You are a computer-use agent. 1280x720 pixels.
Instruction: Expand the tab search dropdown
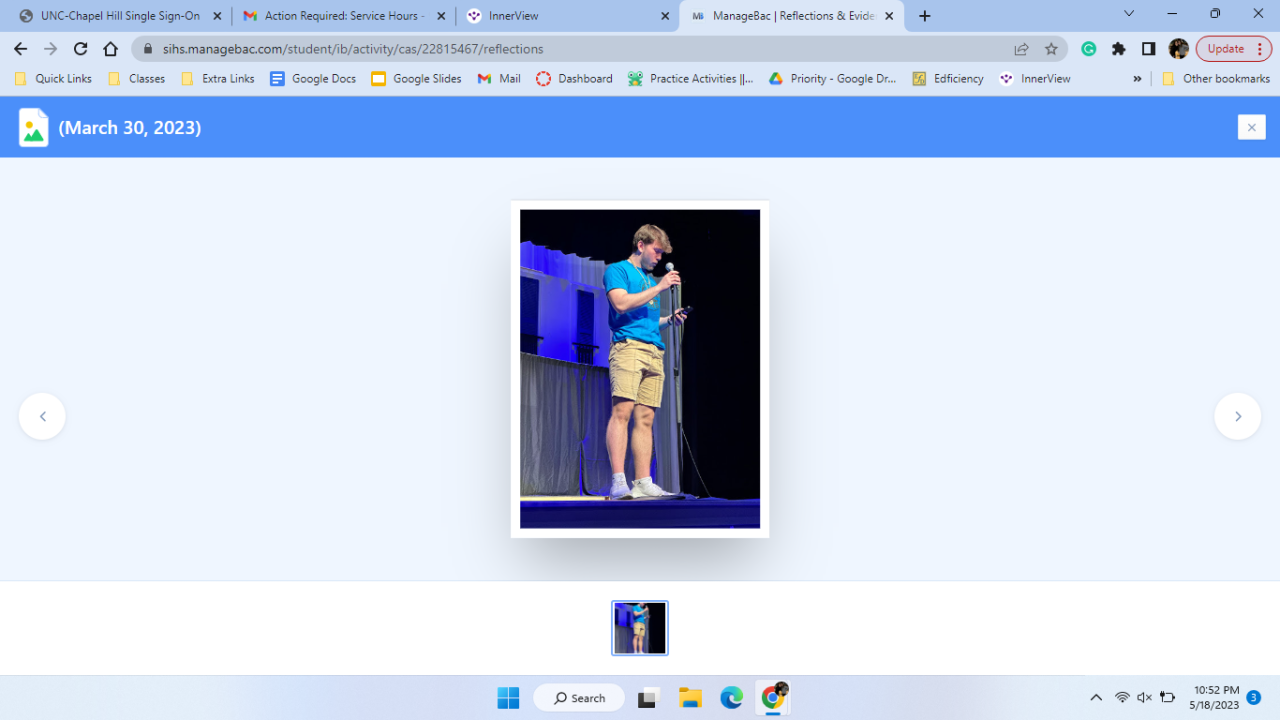pyautogui.click(x=1129, y=14)
